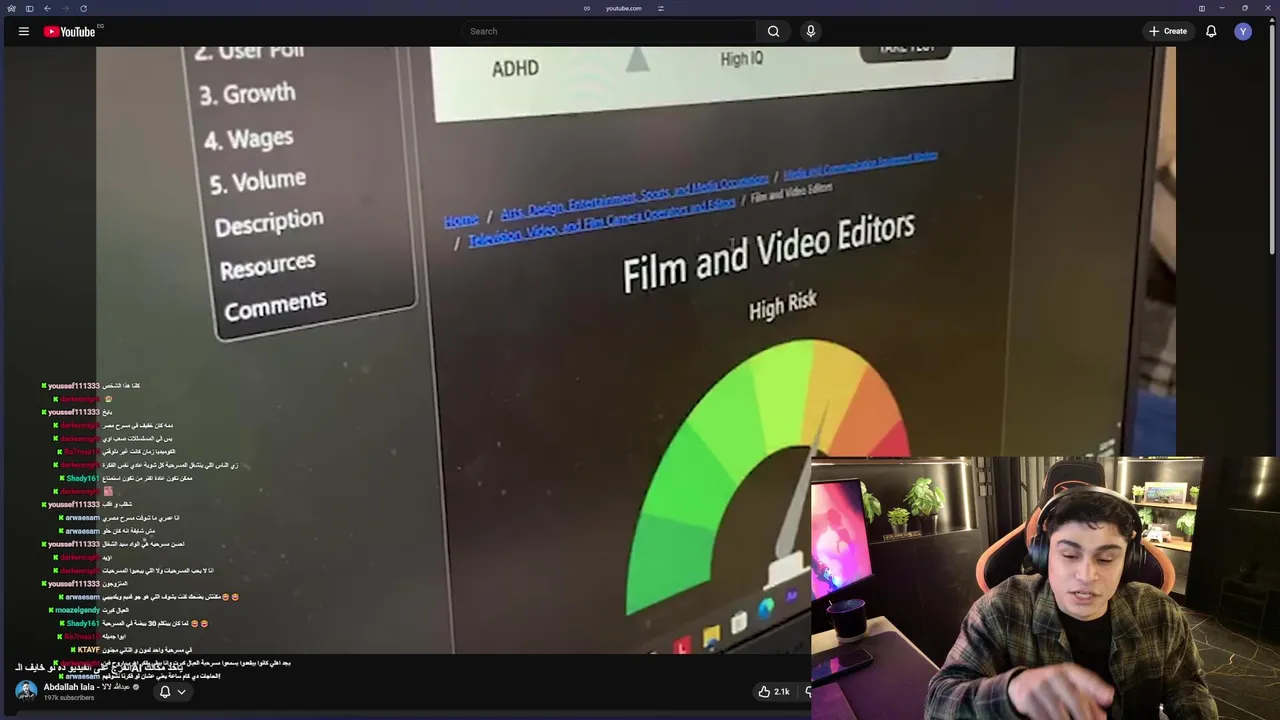This screenshot has width=1280, height=720.
Task: Click the magnifier search button
Action: point(773,31)
